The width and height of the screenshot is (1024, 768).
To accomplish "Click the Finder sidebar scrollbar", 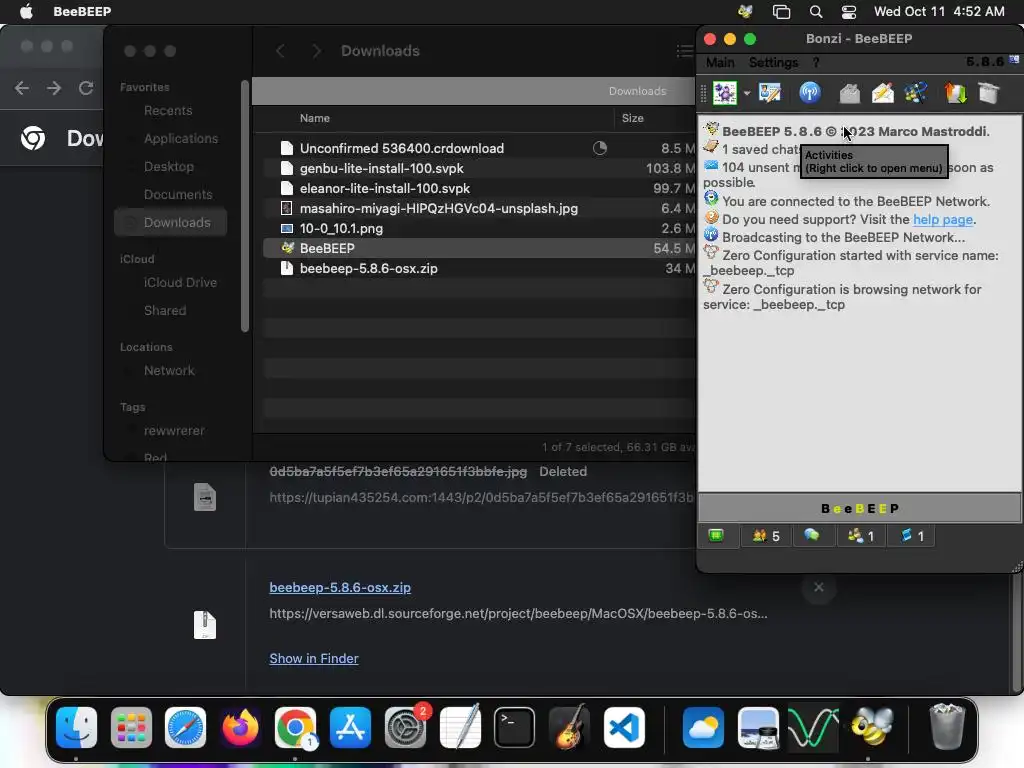I will pos(245,206).
